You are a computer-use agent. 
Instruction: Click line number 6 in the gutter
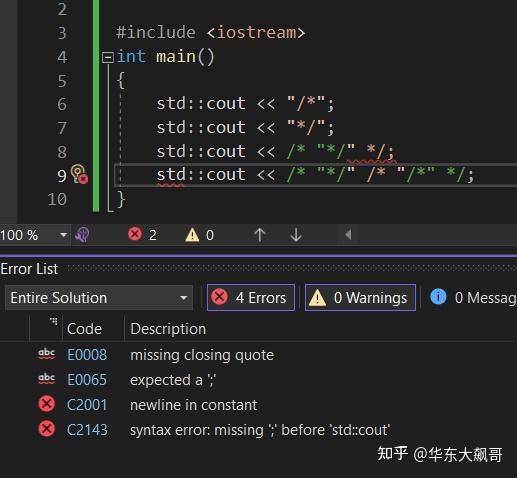[x=62, y=104]
